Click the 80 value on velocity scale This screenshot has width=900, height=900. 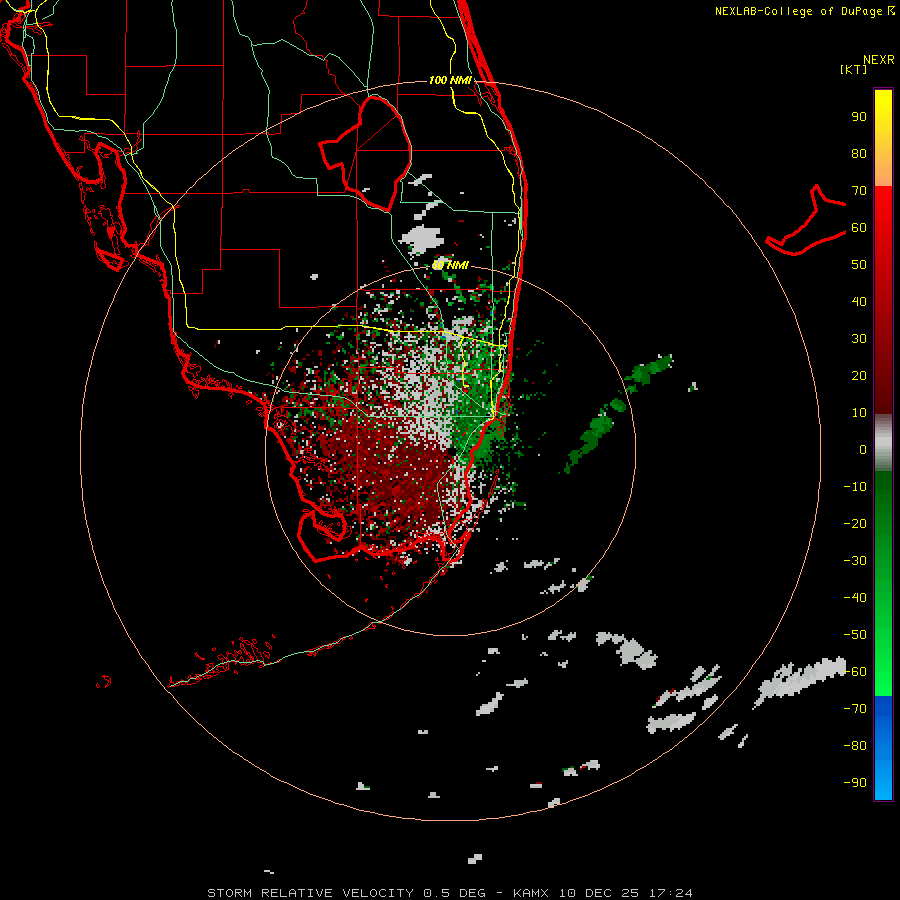coord(859,154)
